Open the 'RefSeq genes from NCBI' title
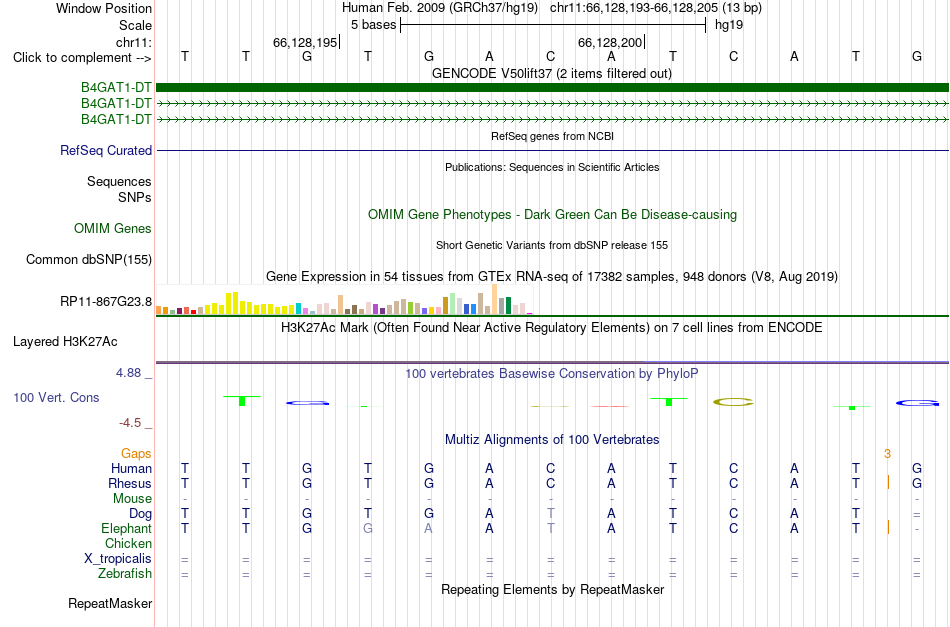 (552, 136)
